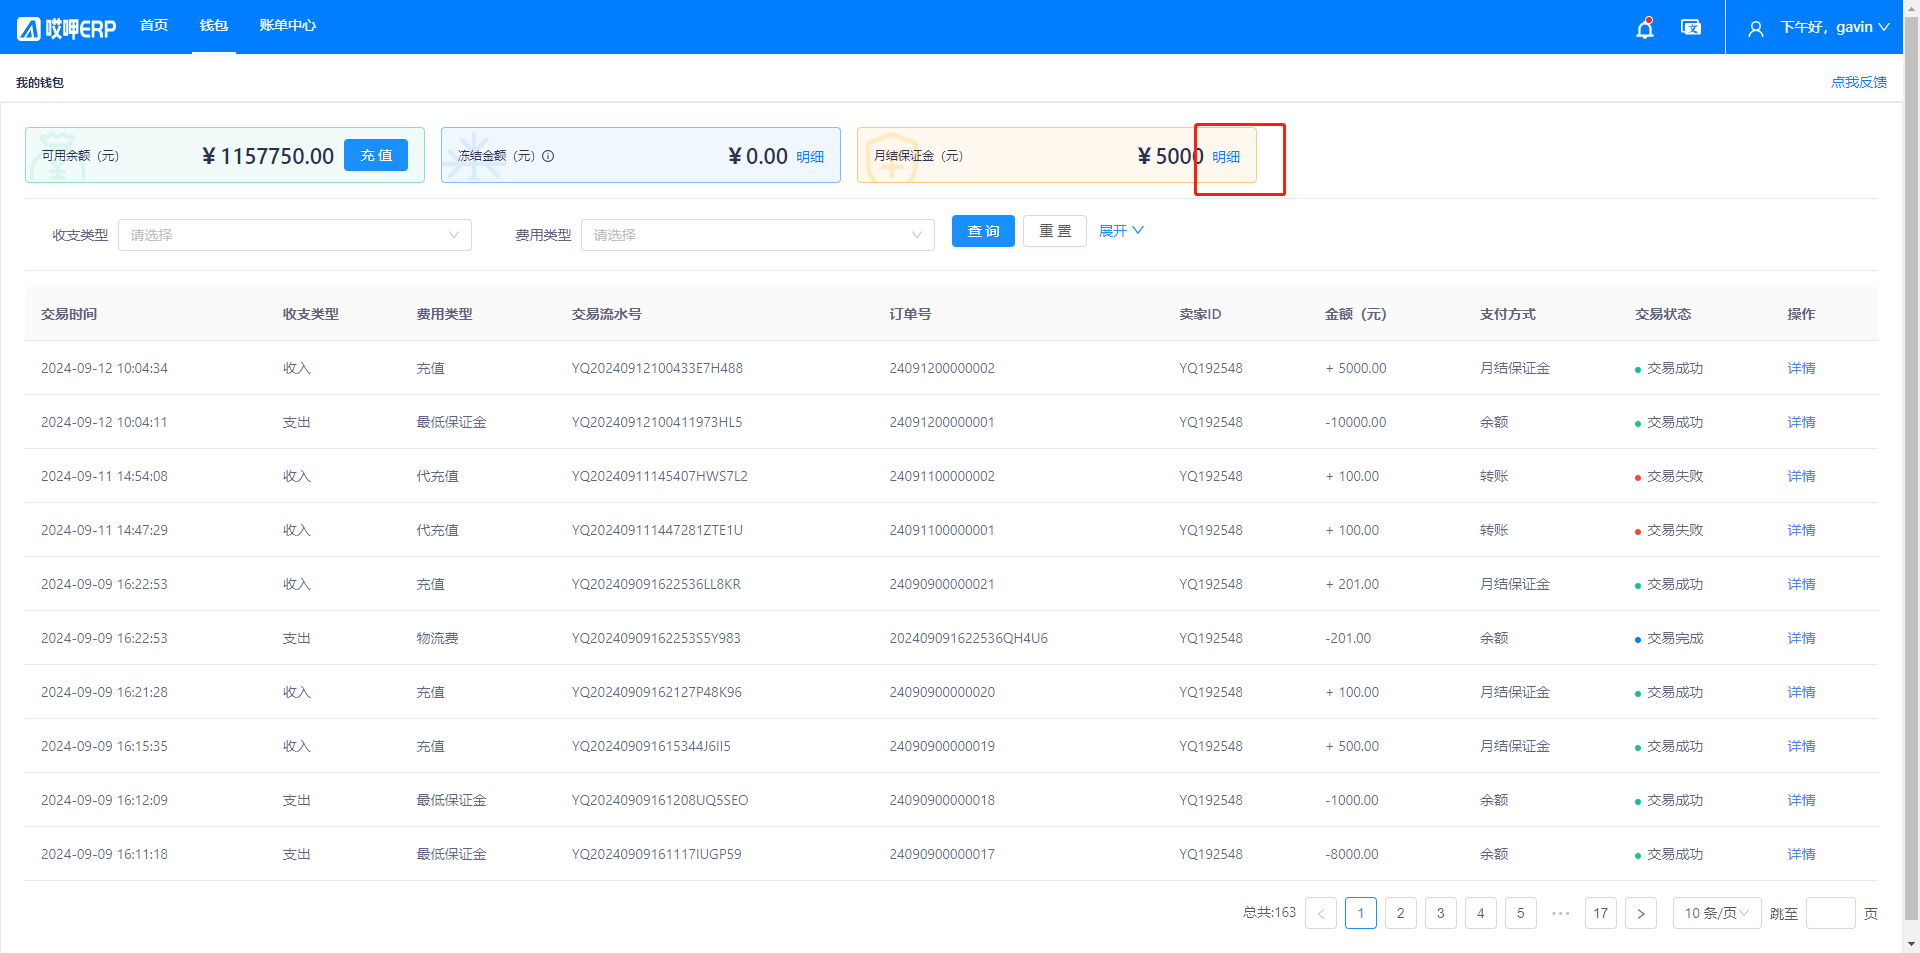Click 点我反馈 feedback link
1920x953 pixels.
click(1859, 82)
